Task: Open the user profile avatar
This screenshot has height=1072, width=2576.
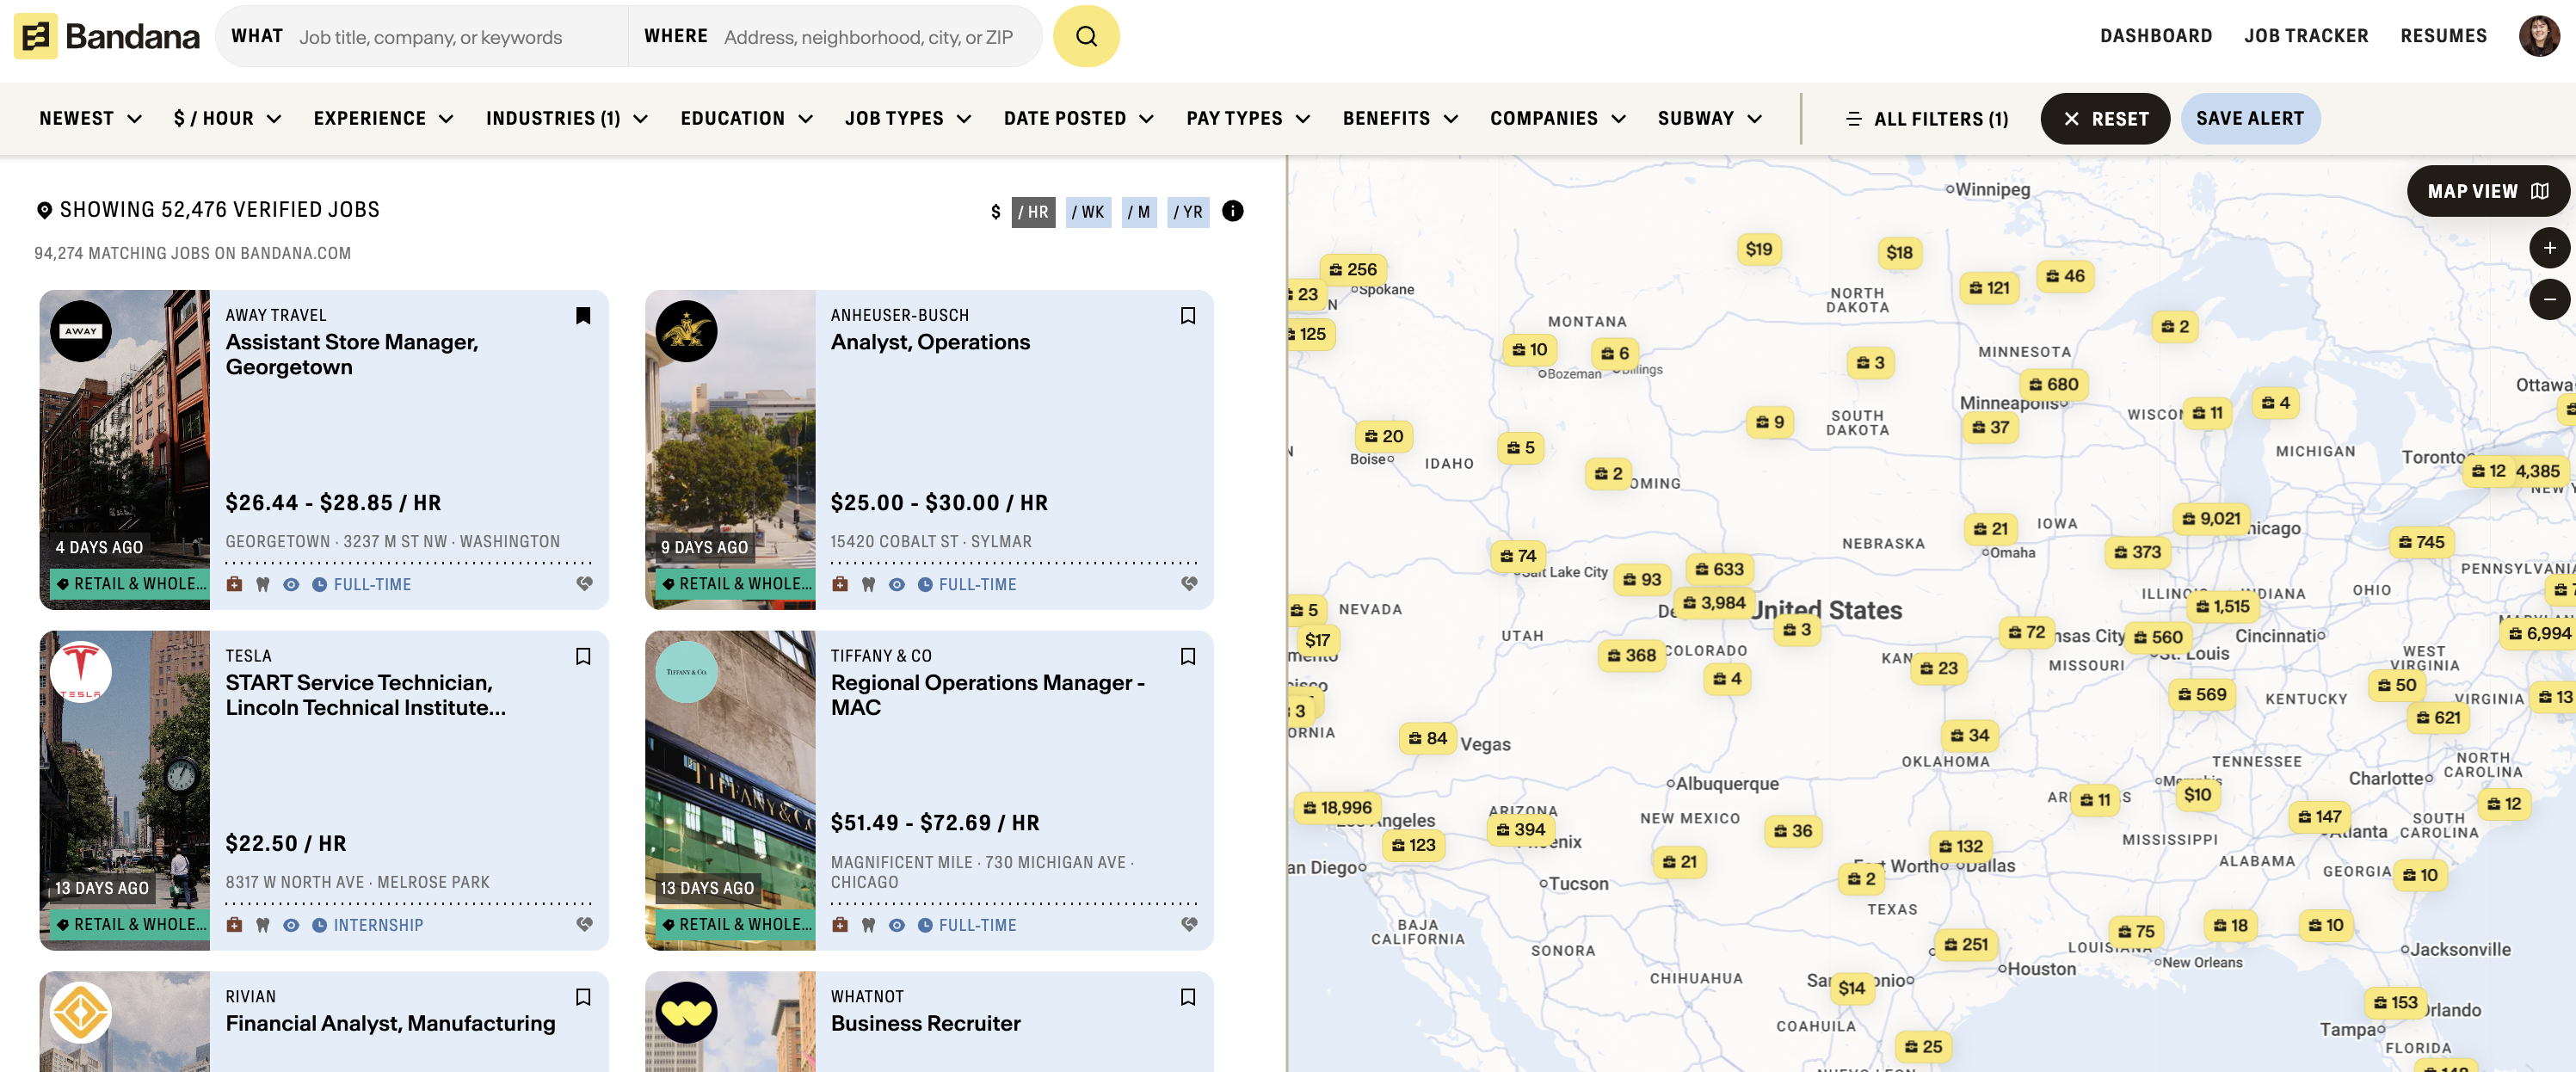Action: pyautogui.click(x=2538, y=36)
